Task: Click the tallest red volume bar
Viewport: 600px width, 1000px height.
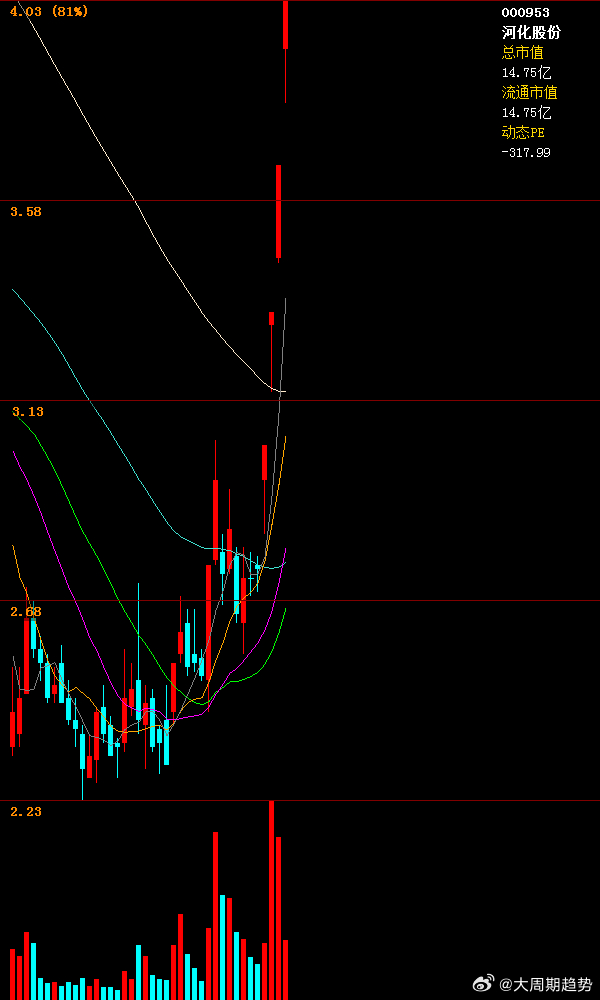Action: [272, 900]
